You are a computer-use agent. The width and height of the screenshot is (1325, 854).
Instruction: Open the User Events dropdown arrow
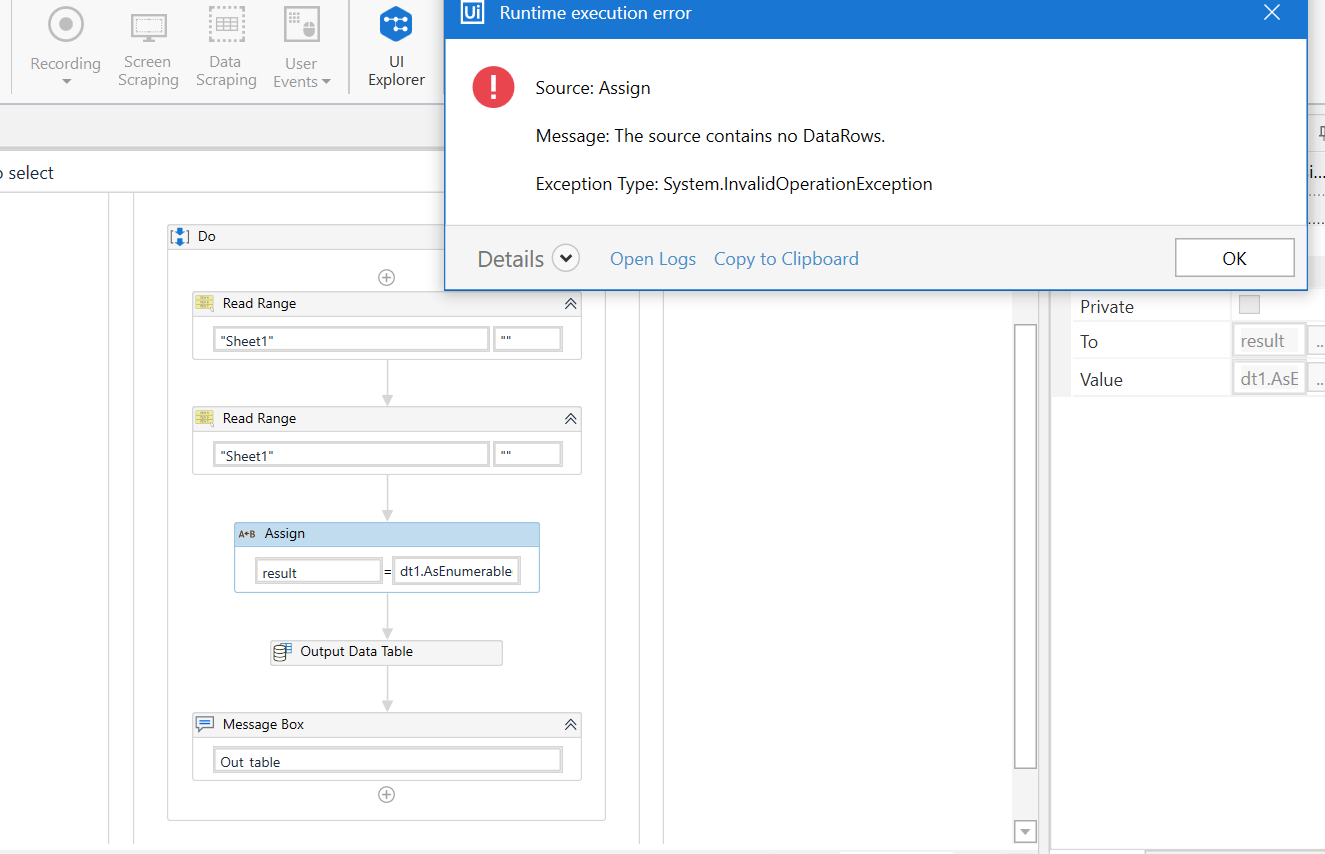click(327, 81)
